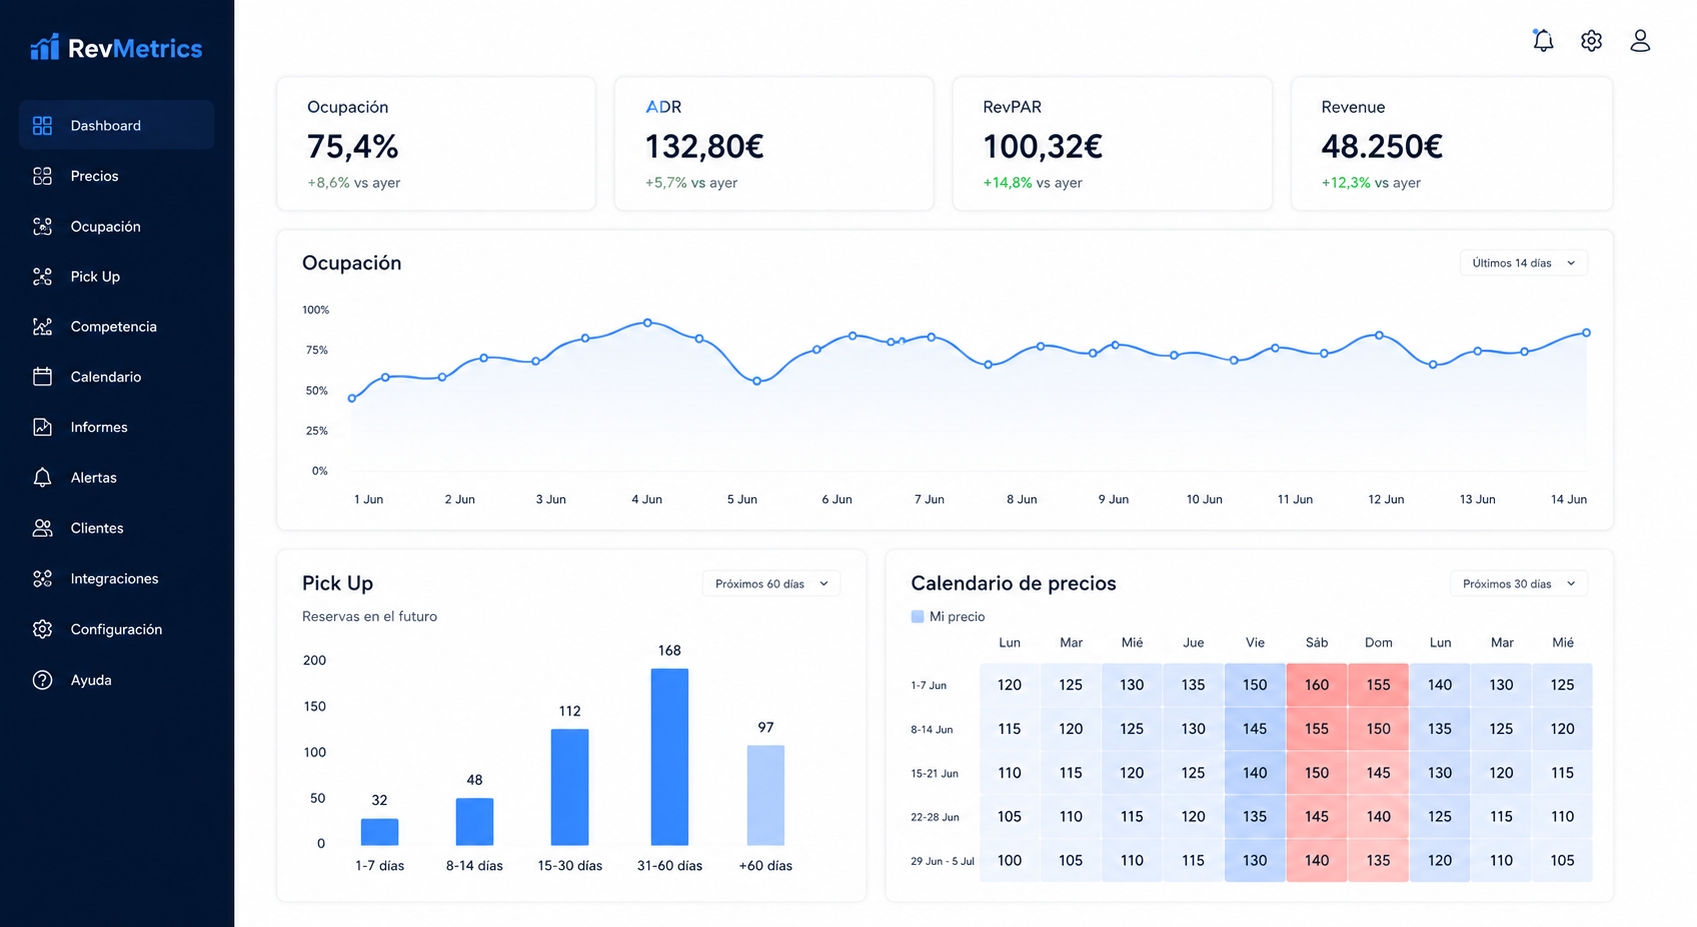The height and width of the screenshot is (927, 1697).
Task: Open the user profile icon
Action: click(x=1640, y=40)
